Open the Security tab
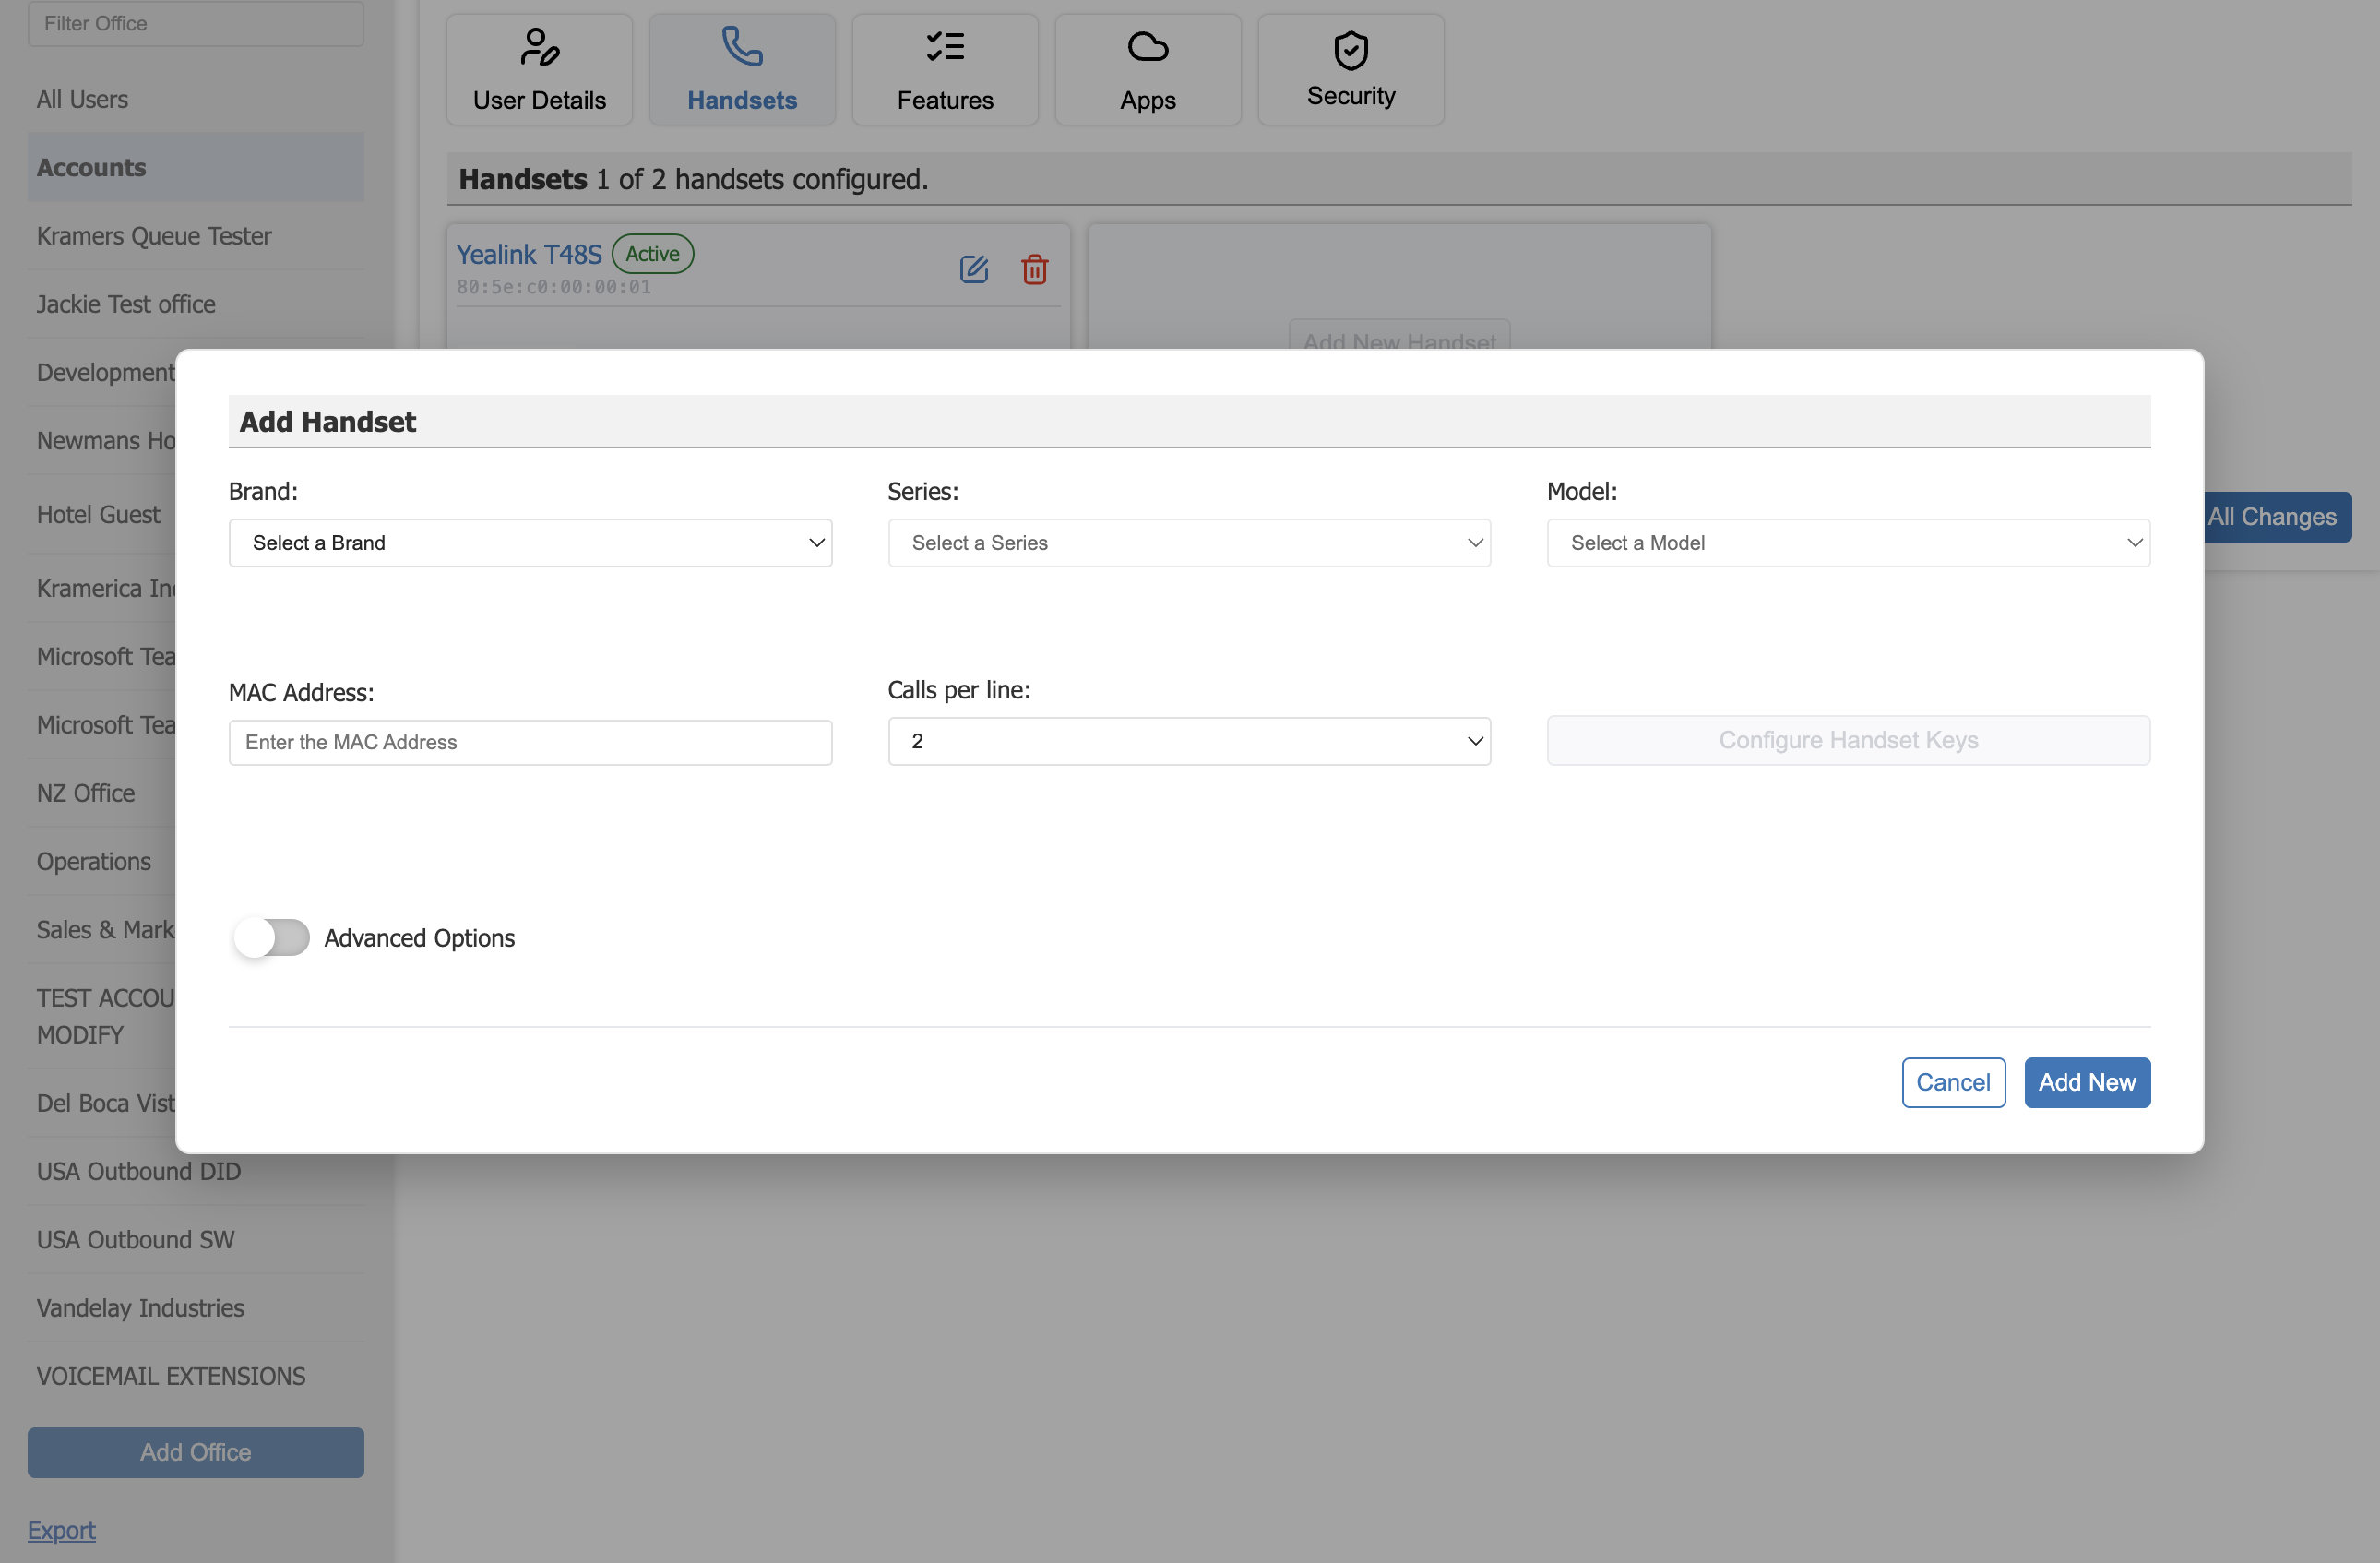The image size is (2380, 1563). (1351, 70)
